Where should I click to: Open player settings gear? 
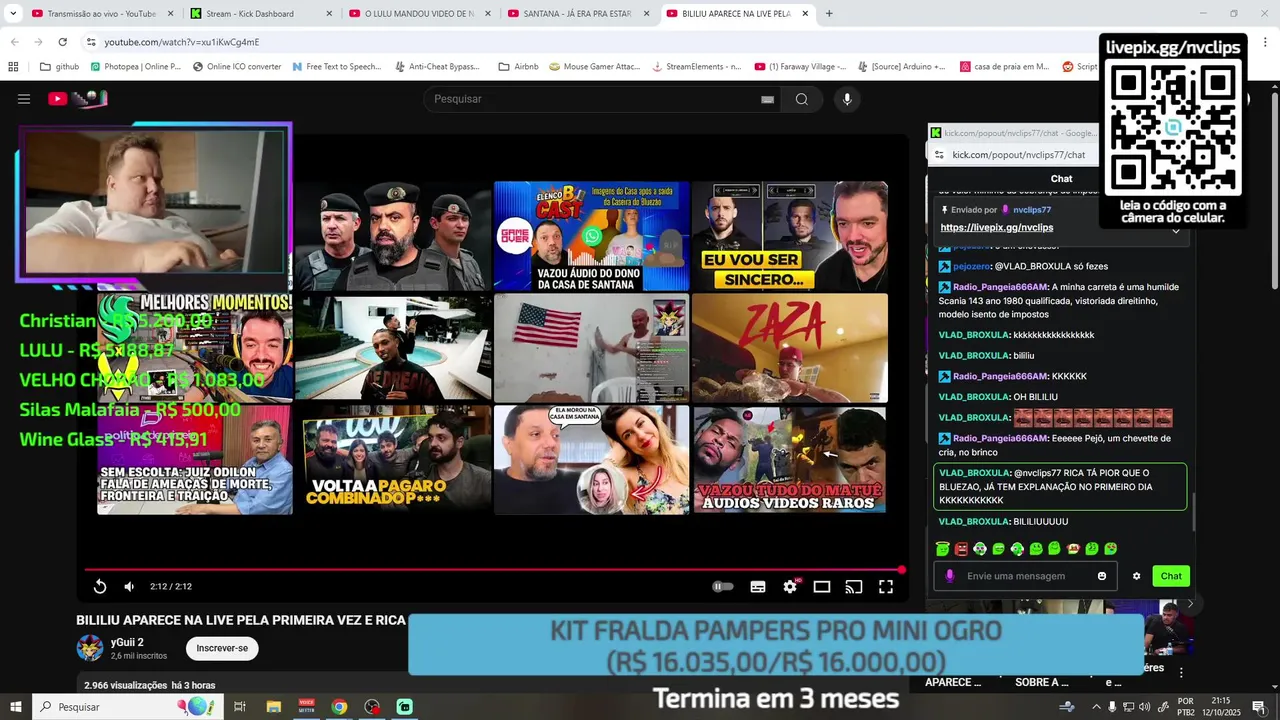click(790, 587)
